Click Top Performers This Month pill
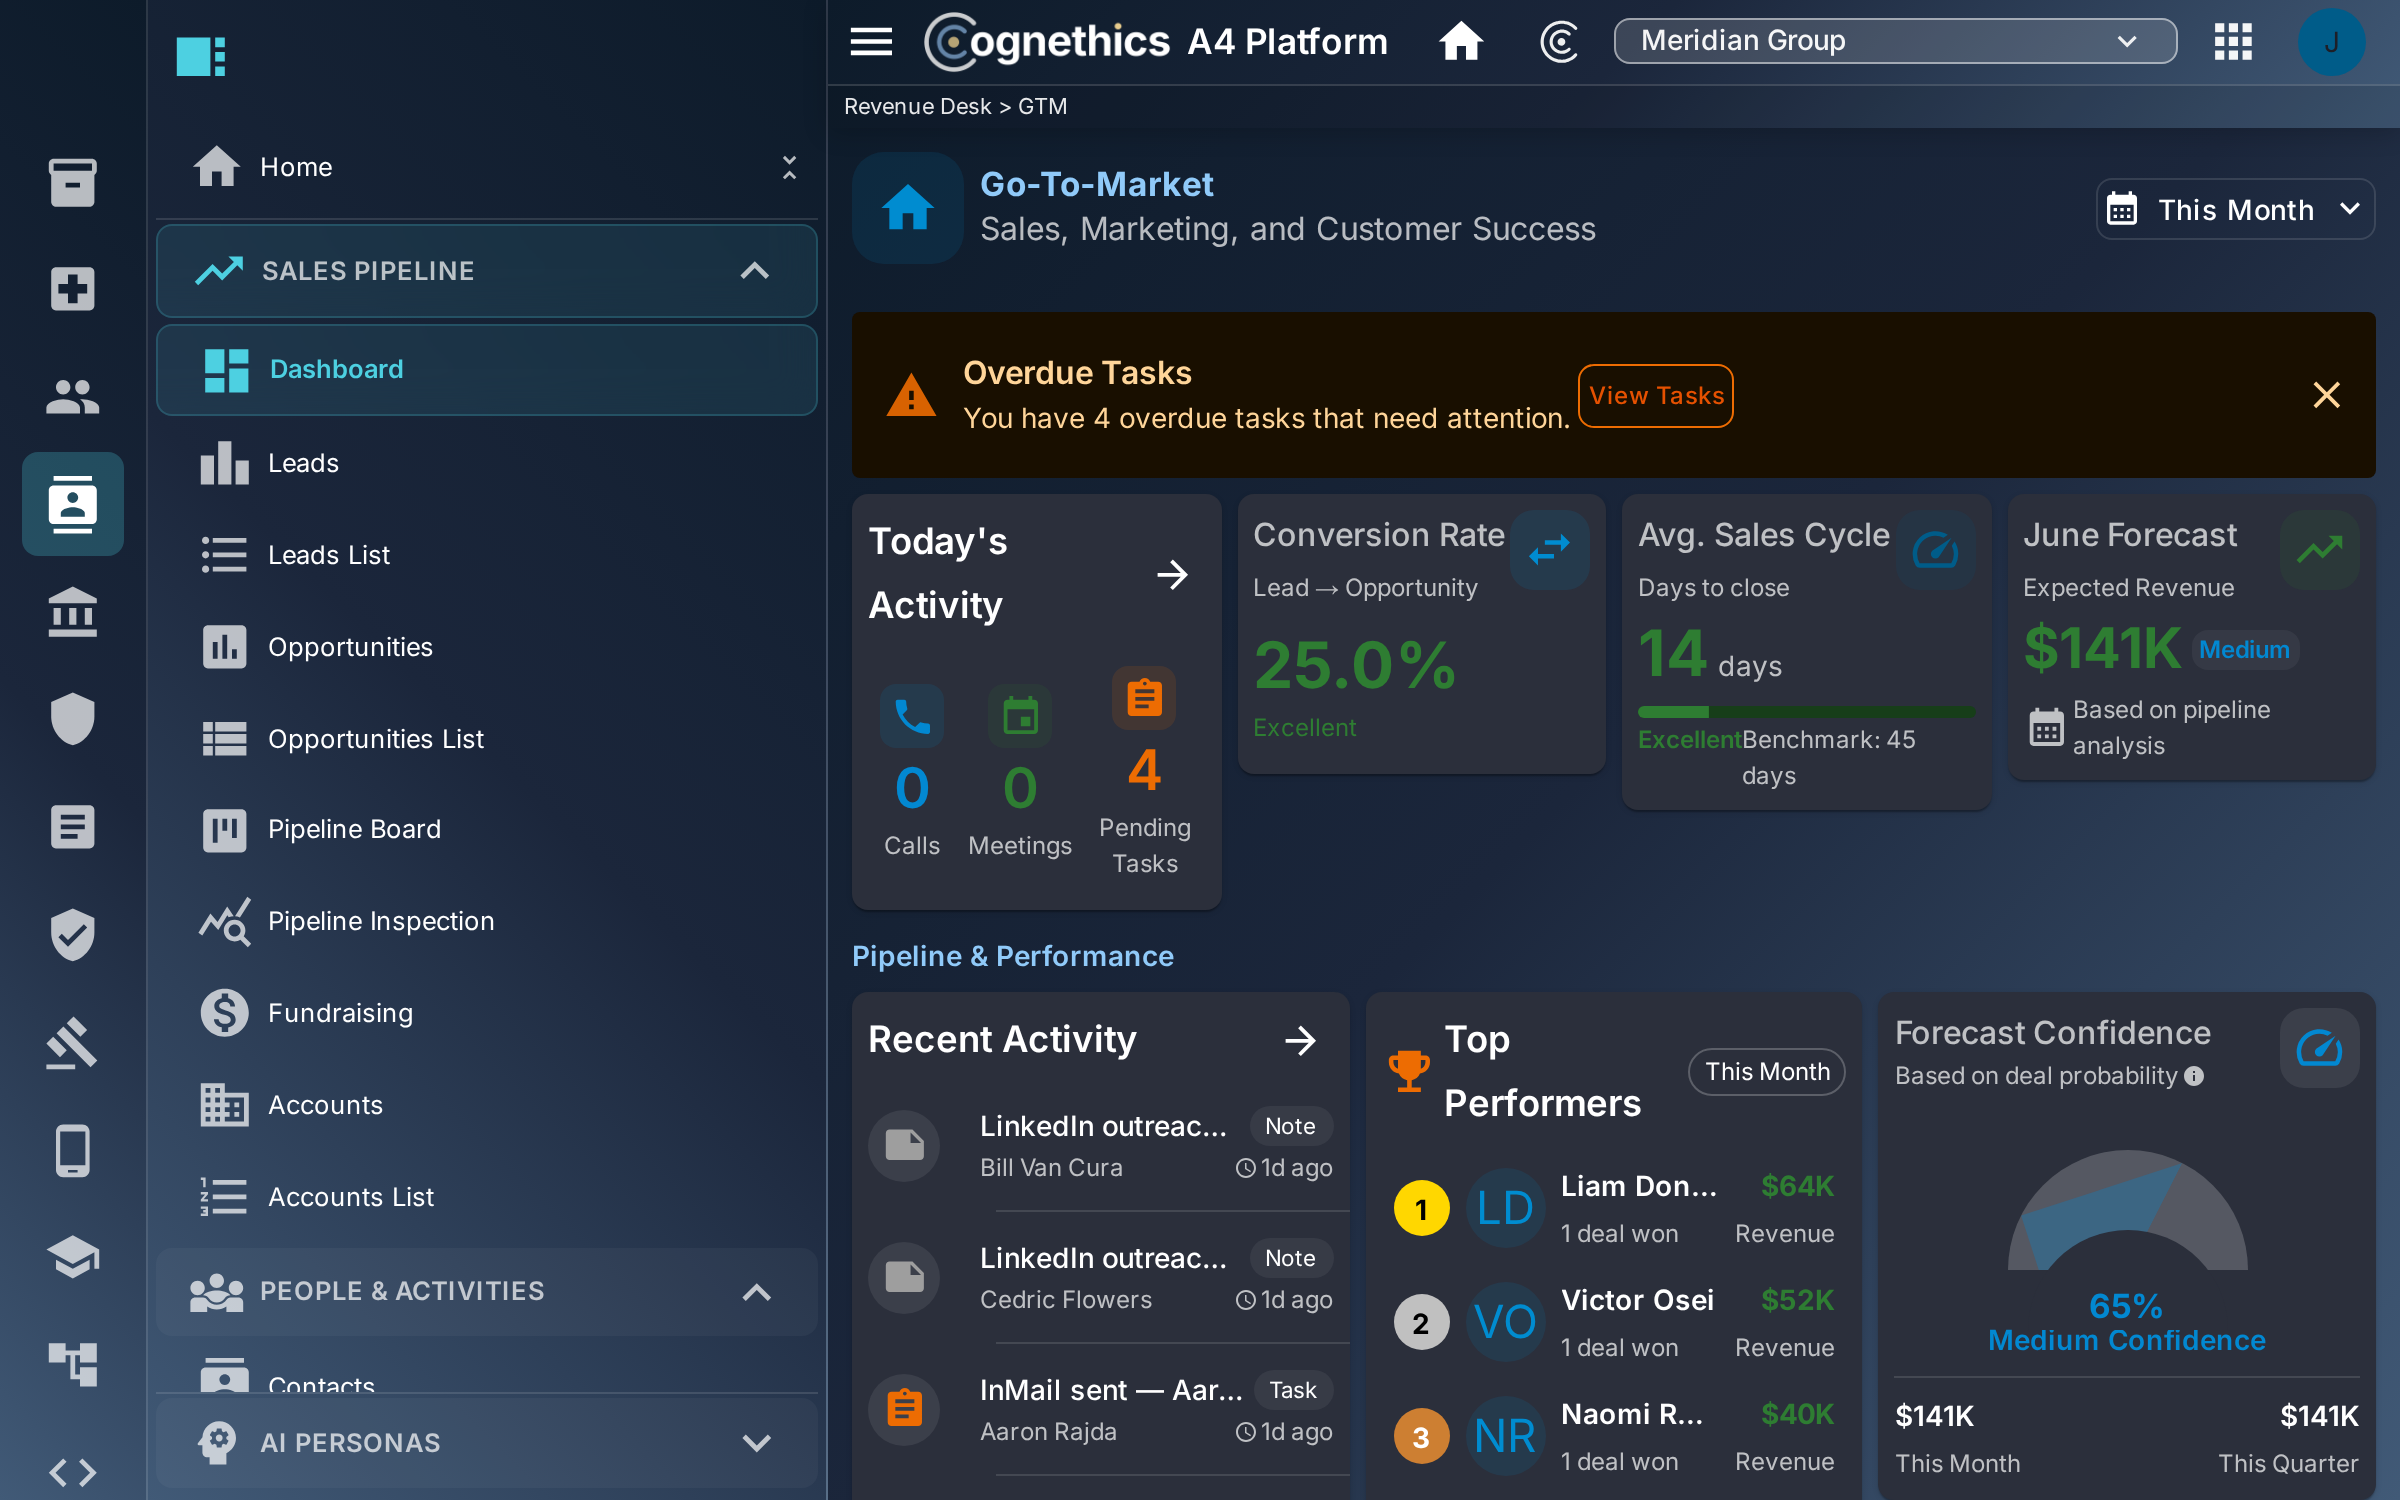2400x1500 pixels. tap(1767, 1072)
